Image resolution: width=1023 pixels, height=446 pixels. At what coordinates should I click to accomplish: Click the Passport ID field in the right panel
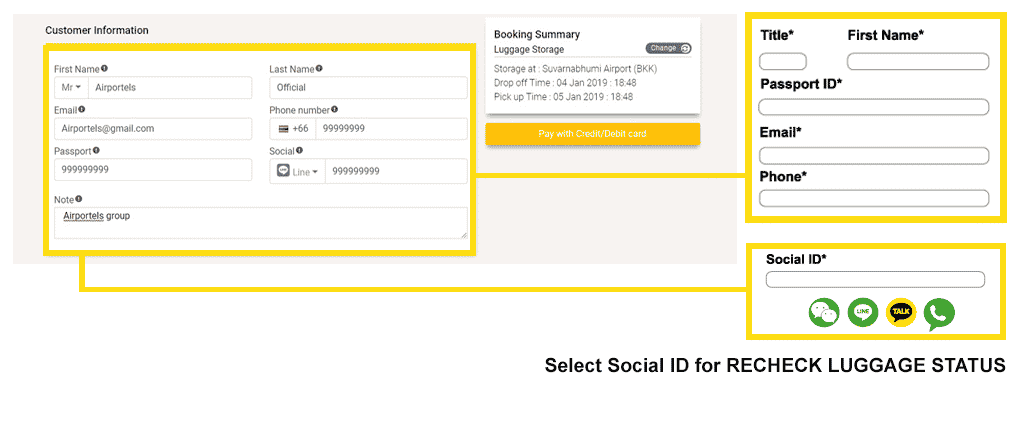click(874, 107)
